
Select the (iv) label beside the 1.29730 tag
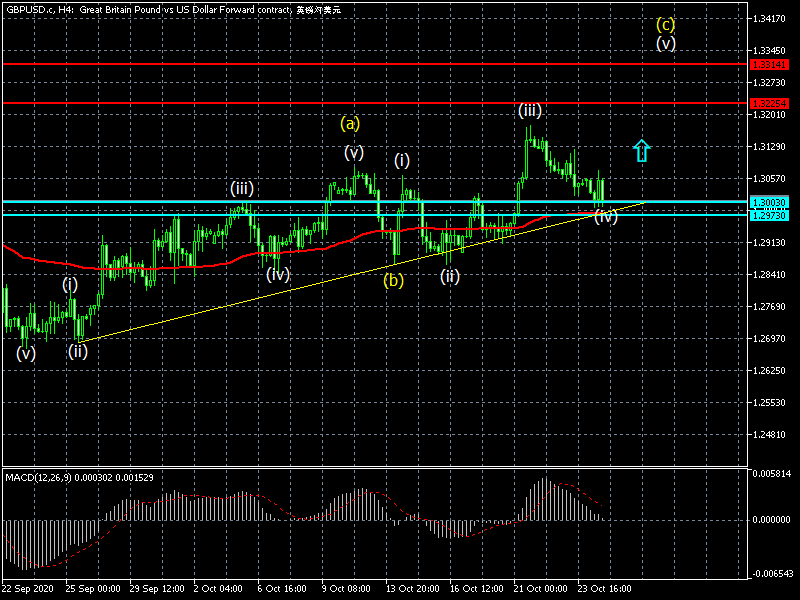point(606,217)
